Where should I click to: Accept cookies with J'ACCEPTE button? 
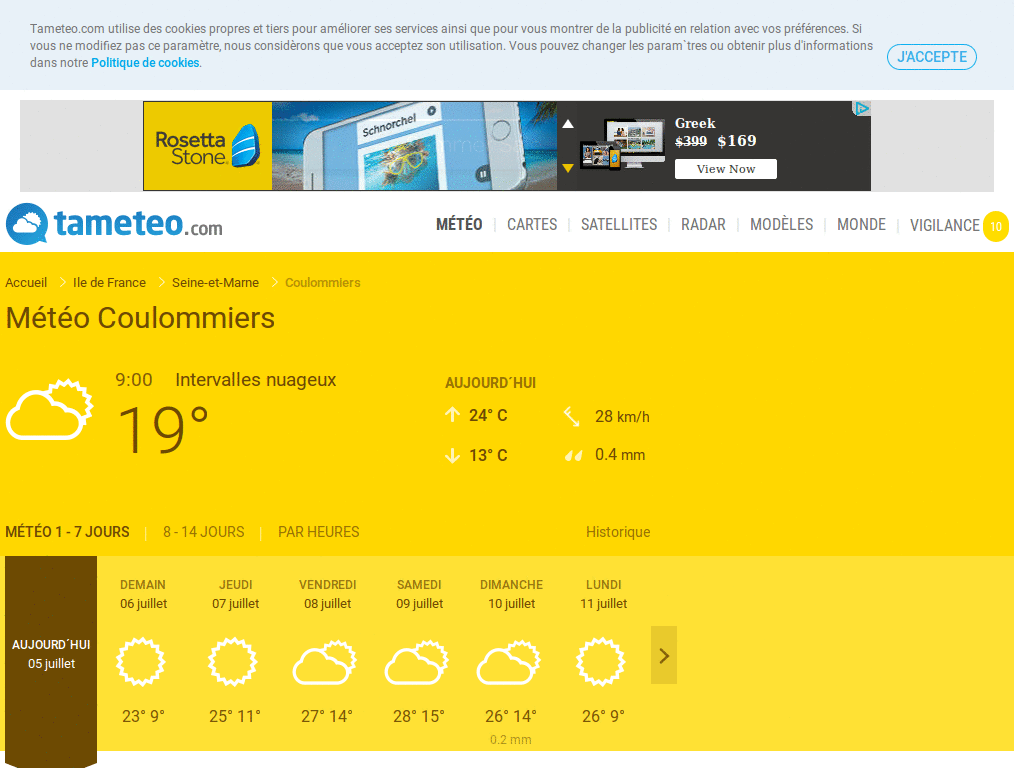[x=931, y=57]
